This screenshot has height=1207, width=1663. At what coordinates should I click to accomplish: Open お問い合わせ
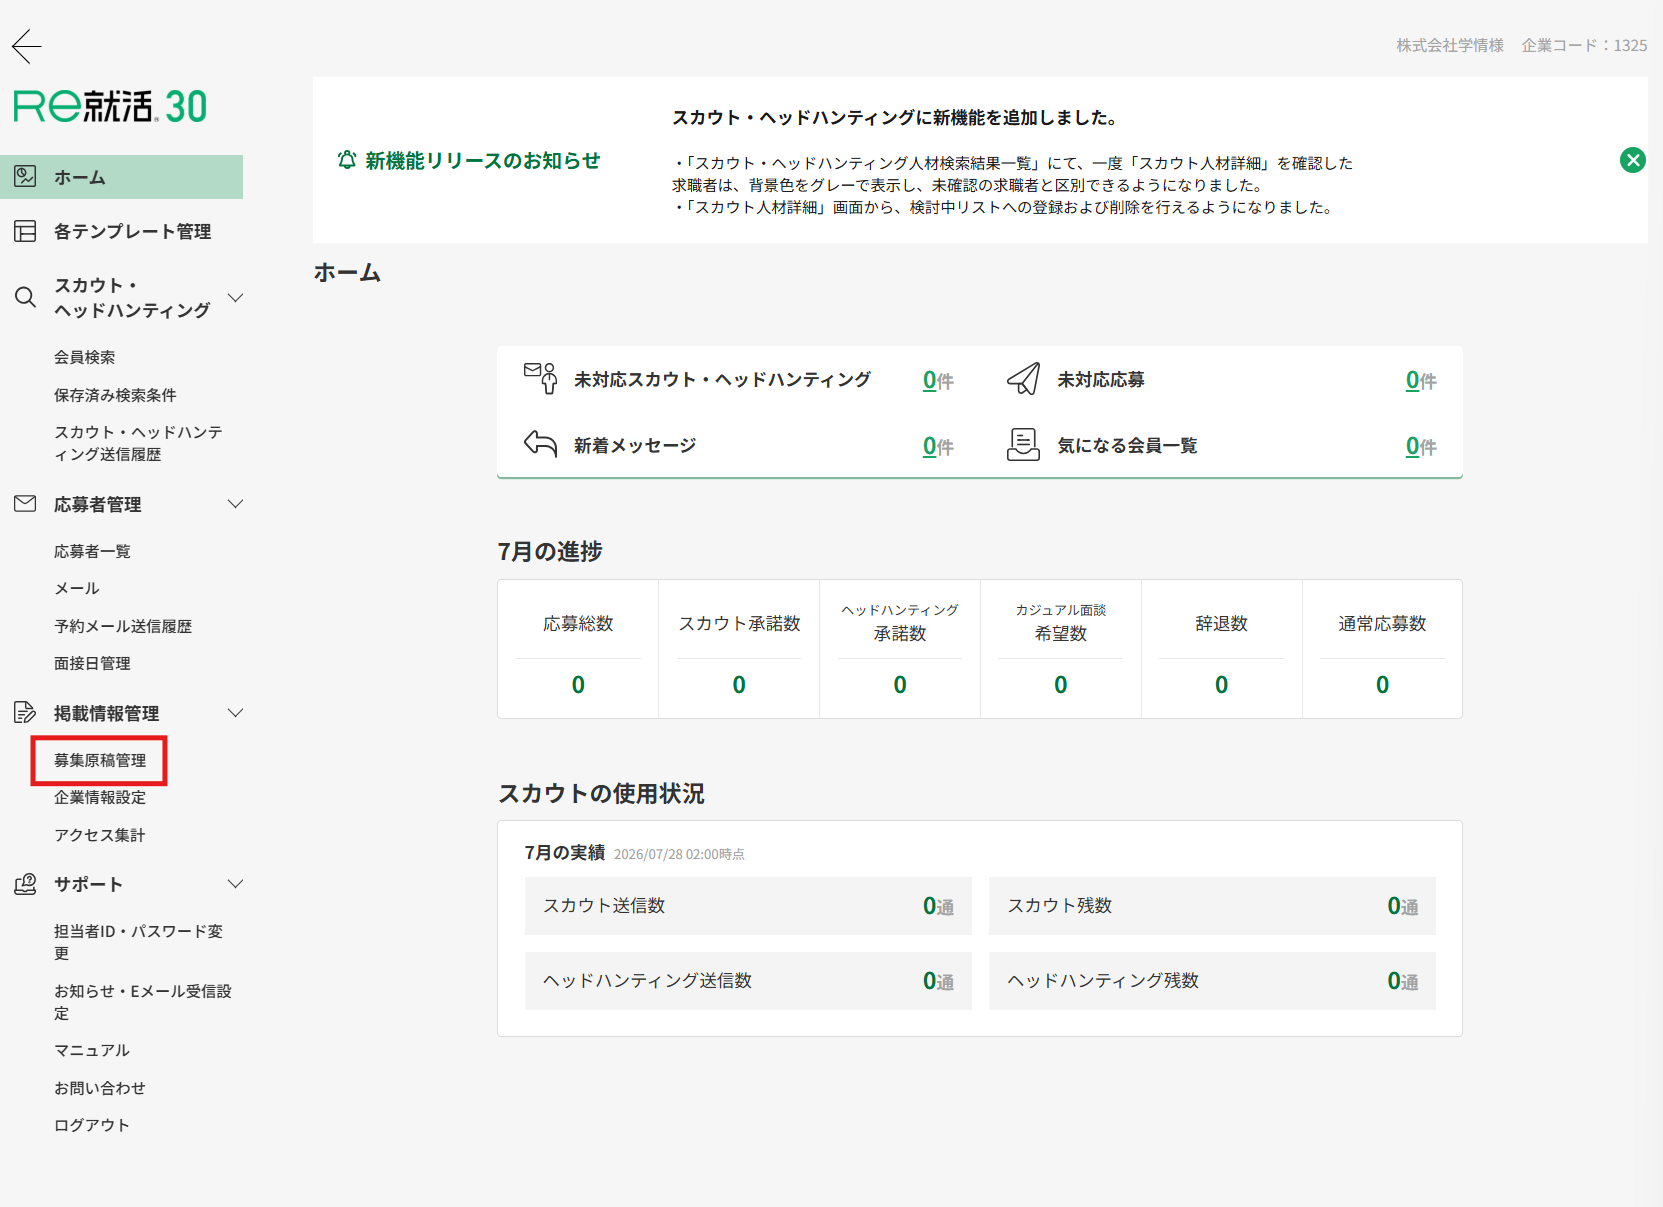(x=100, y=1088)
